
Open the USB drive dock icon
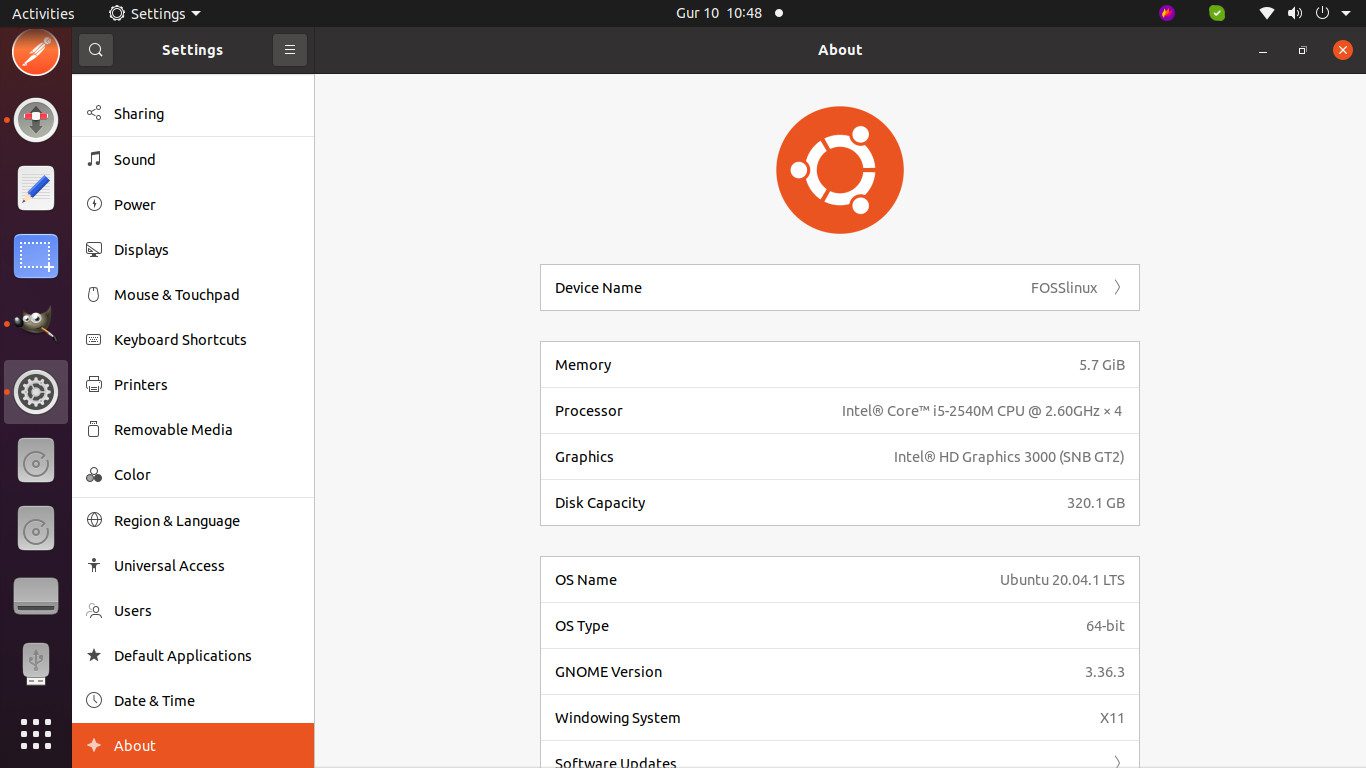pos(36,663)
